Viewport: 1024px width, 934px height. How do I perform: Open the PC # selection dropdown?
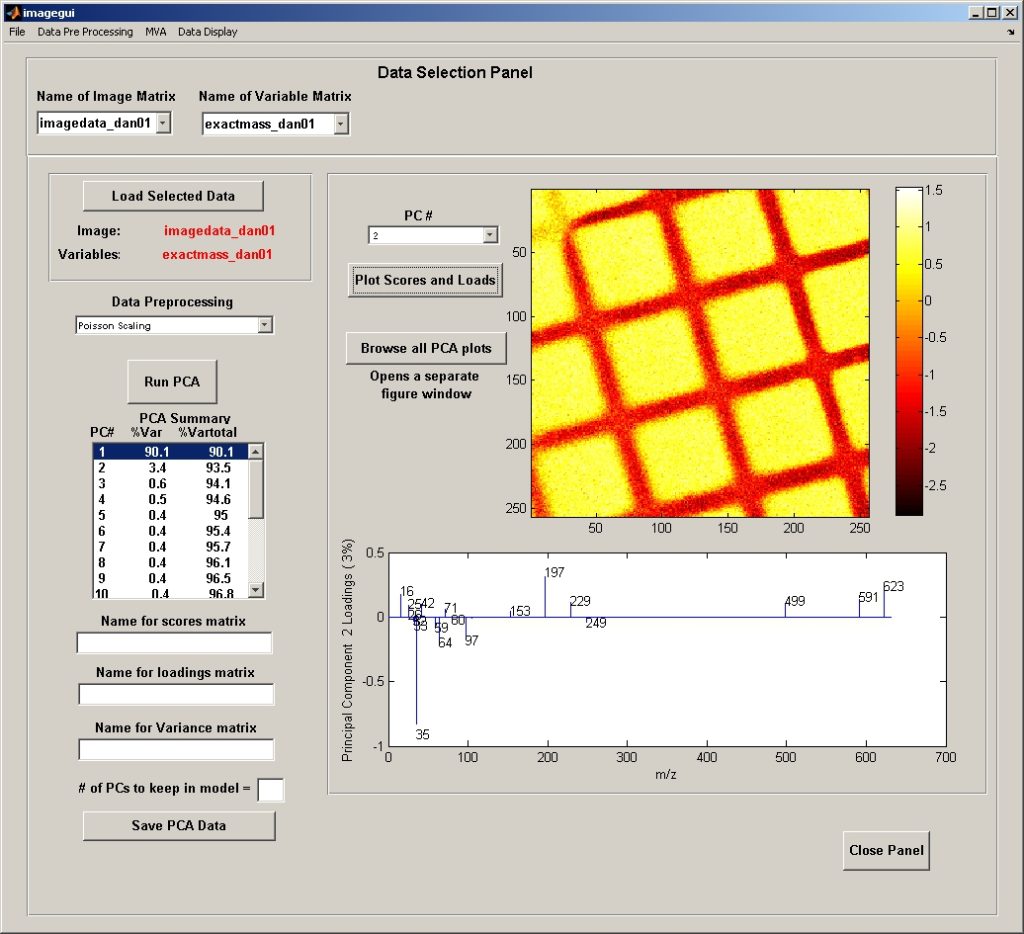489,235
